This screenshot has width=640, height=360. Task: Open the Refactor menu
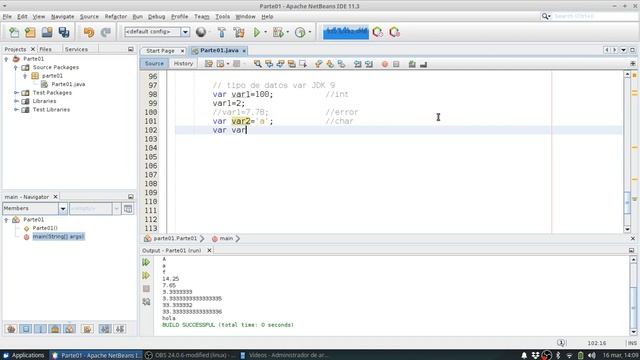tap(116, 17)
